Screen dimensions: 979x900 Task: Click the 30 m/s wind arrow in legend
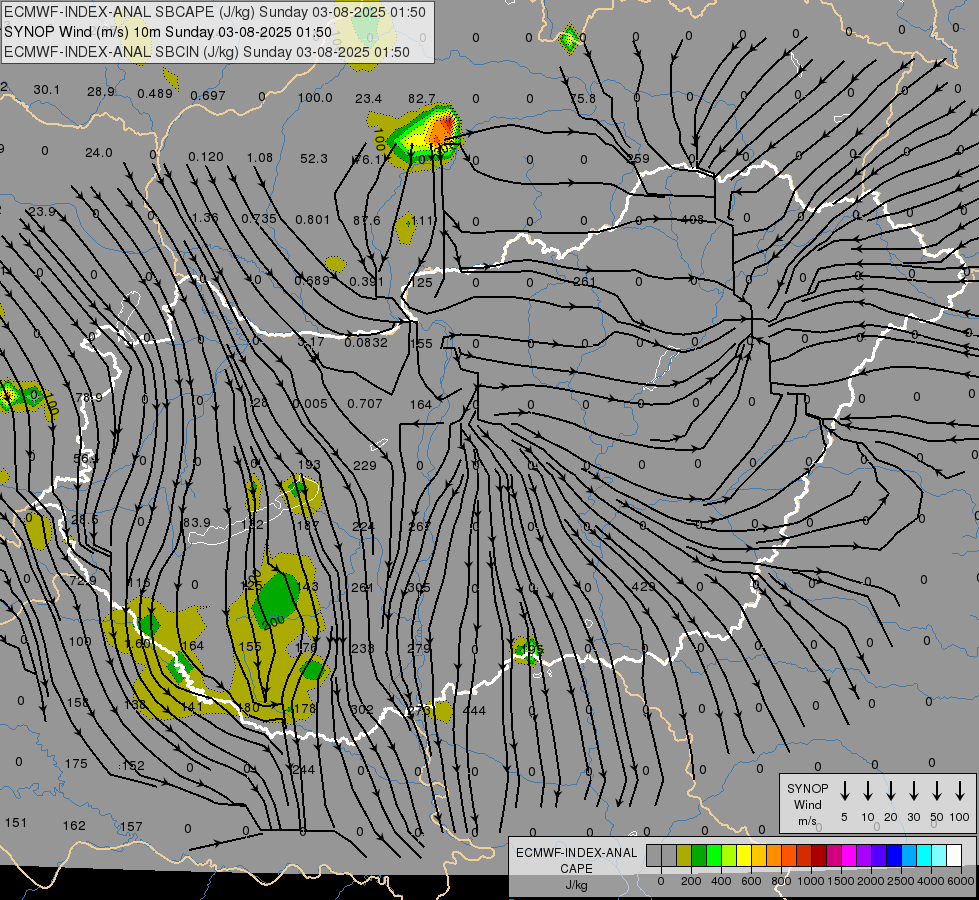pos(913,791)
